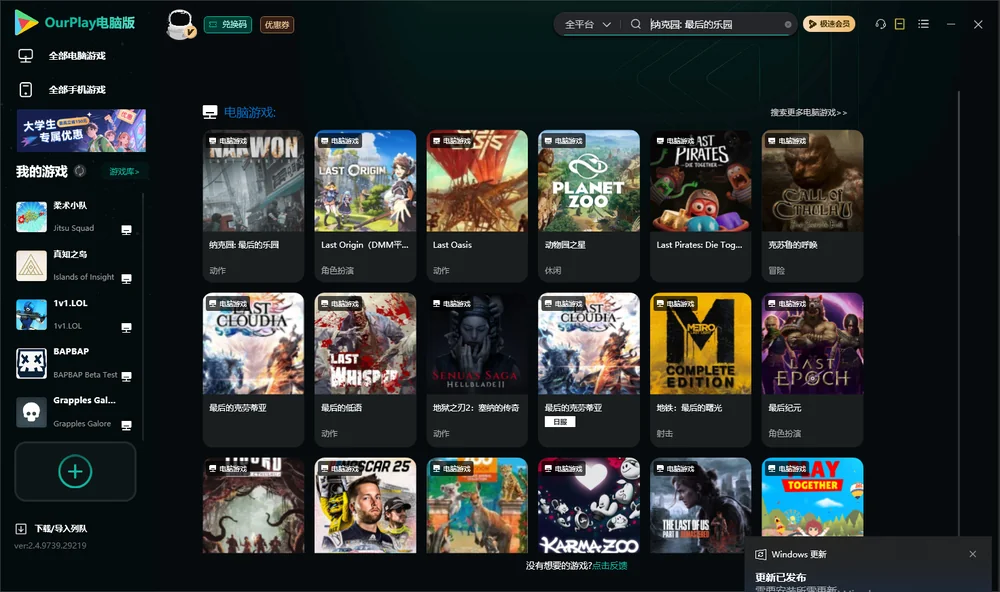Image resolution: width=1000 pixels, height=592 pixels.
Task: Open 最后纪元 Last Epoch card
Action: click(x=812, y=369)
